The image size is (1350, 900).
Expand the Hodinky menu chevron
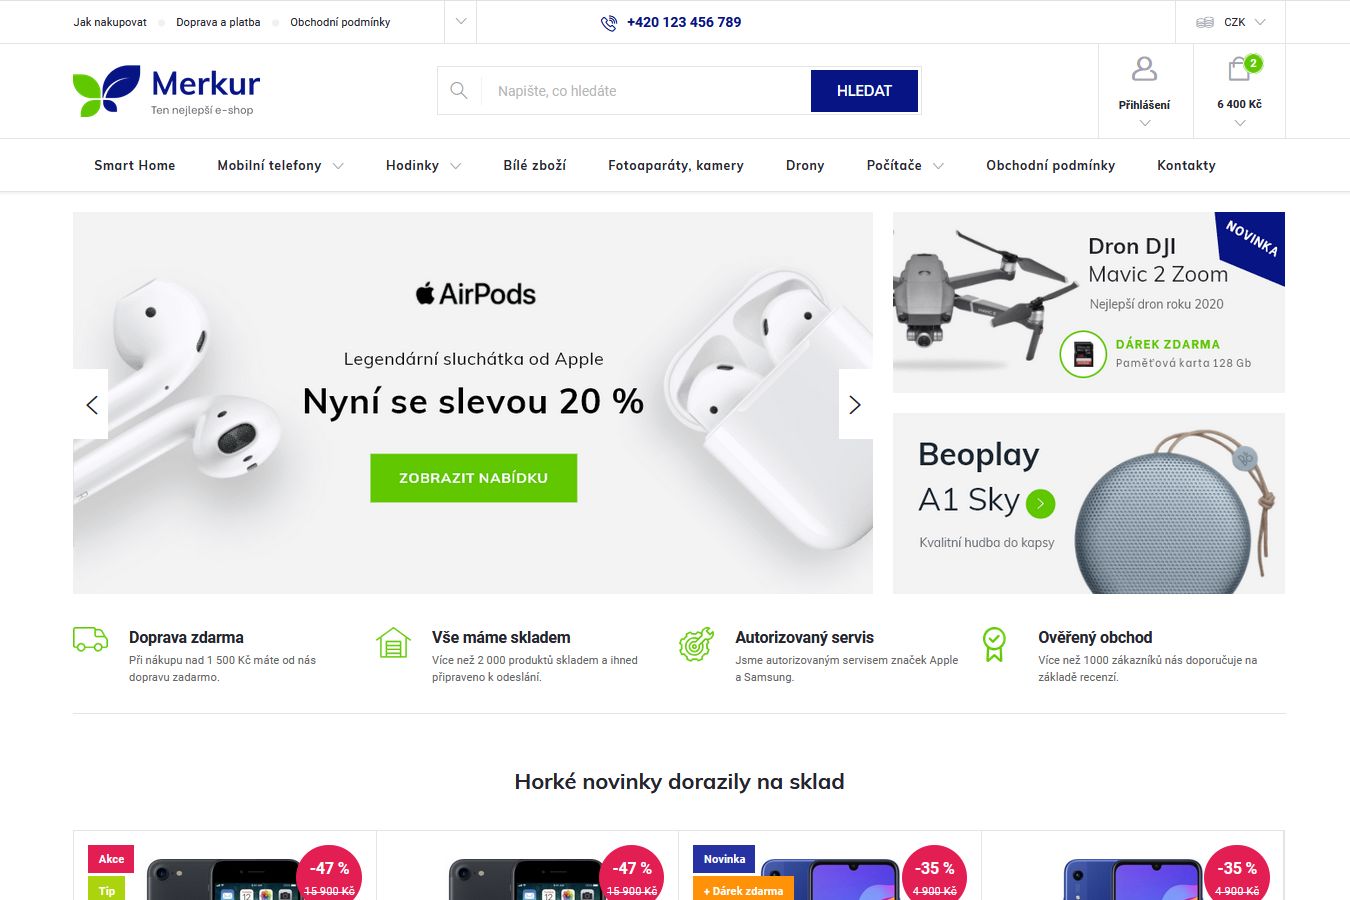click(456, 166)
